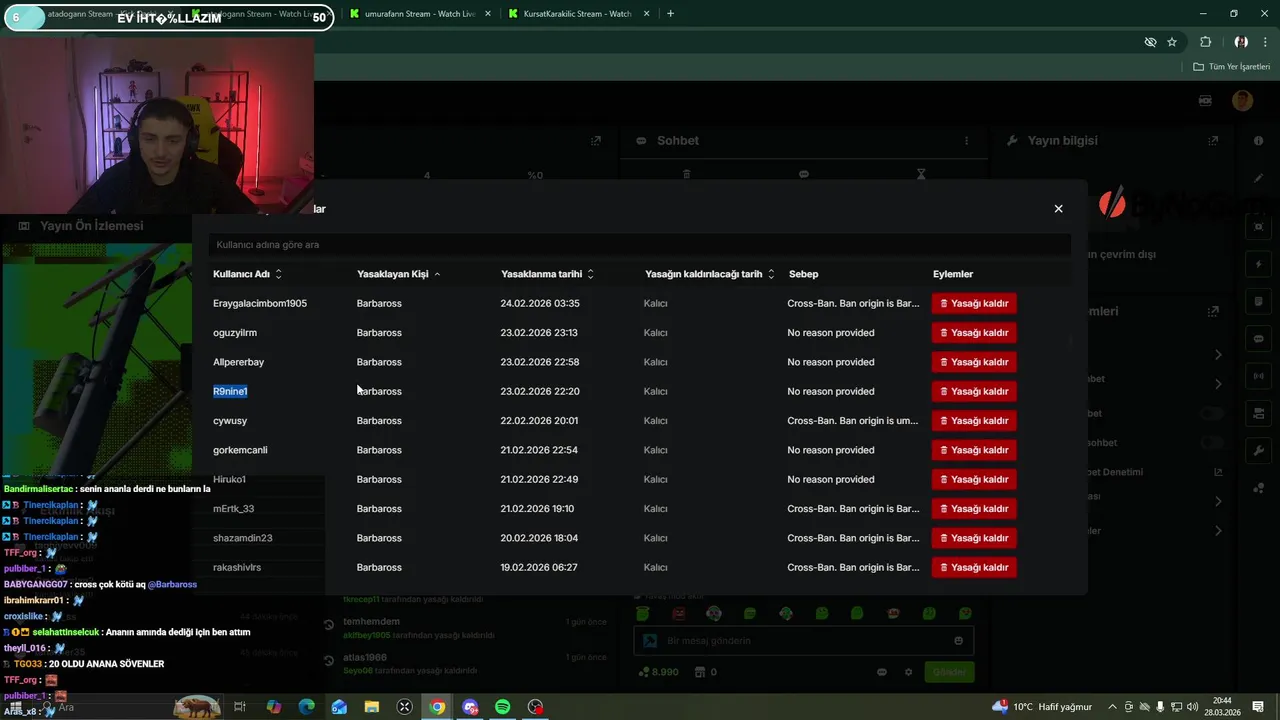Open a new browser tab

pos(670,14)
